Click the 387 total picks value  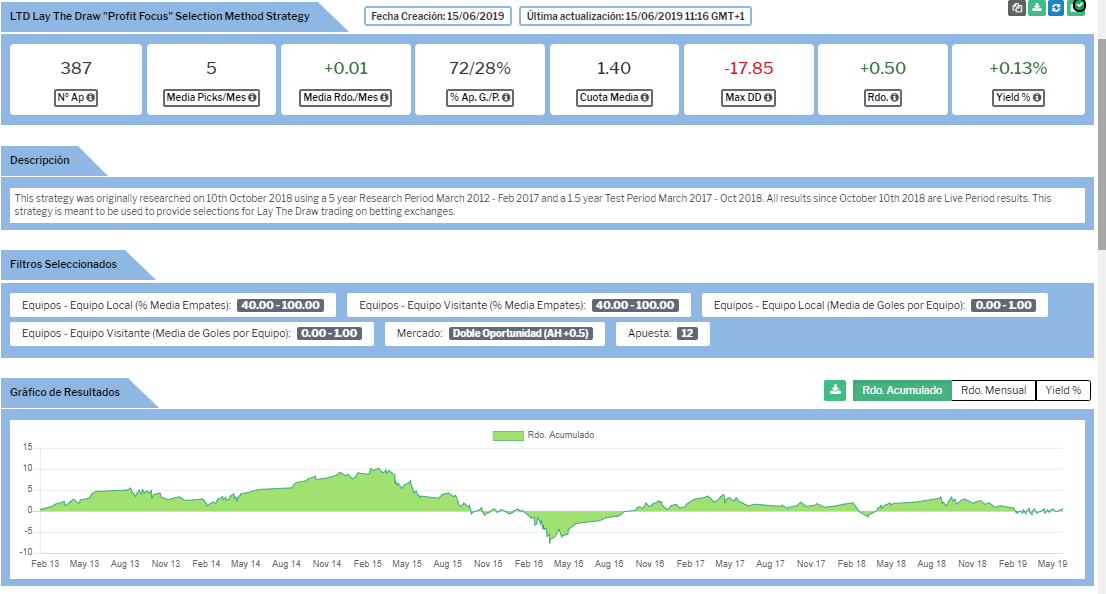[76, 68]
